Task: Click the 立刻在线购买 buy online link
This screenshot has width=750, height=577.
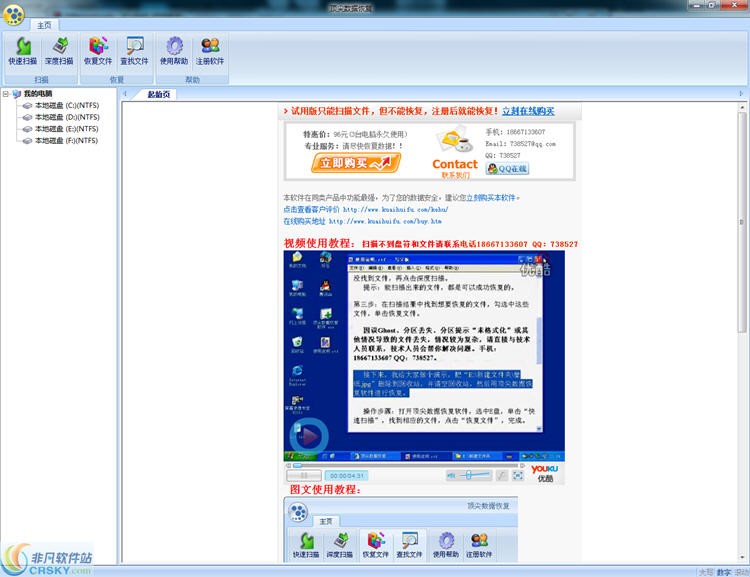Action: pyautogui.click(x=528, y=111)
